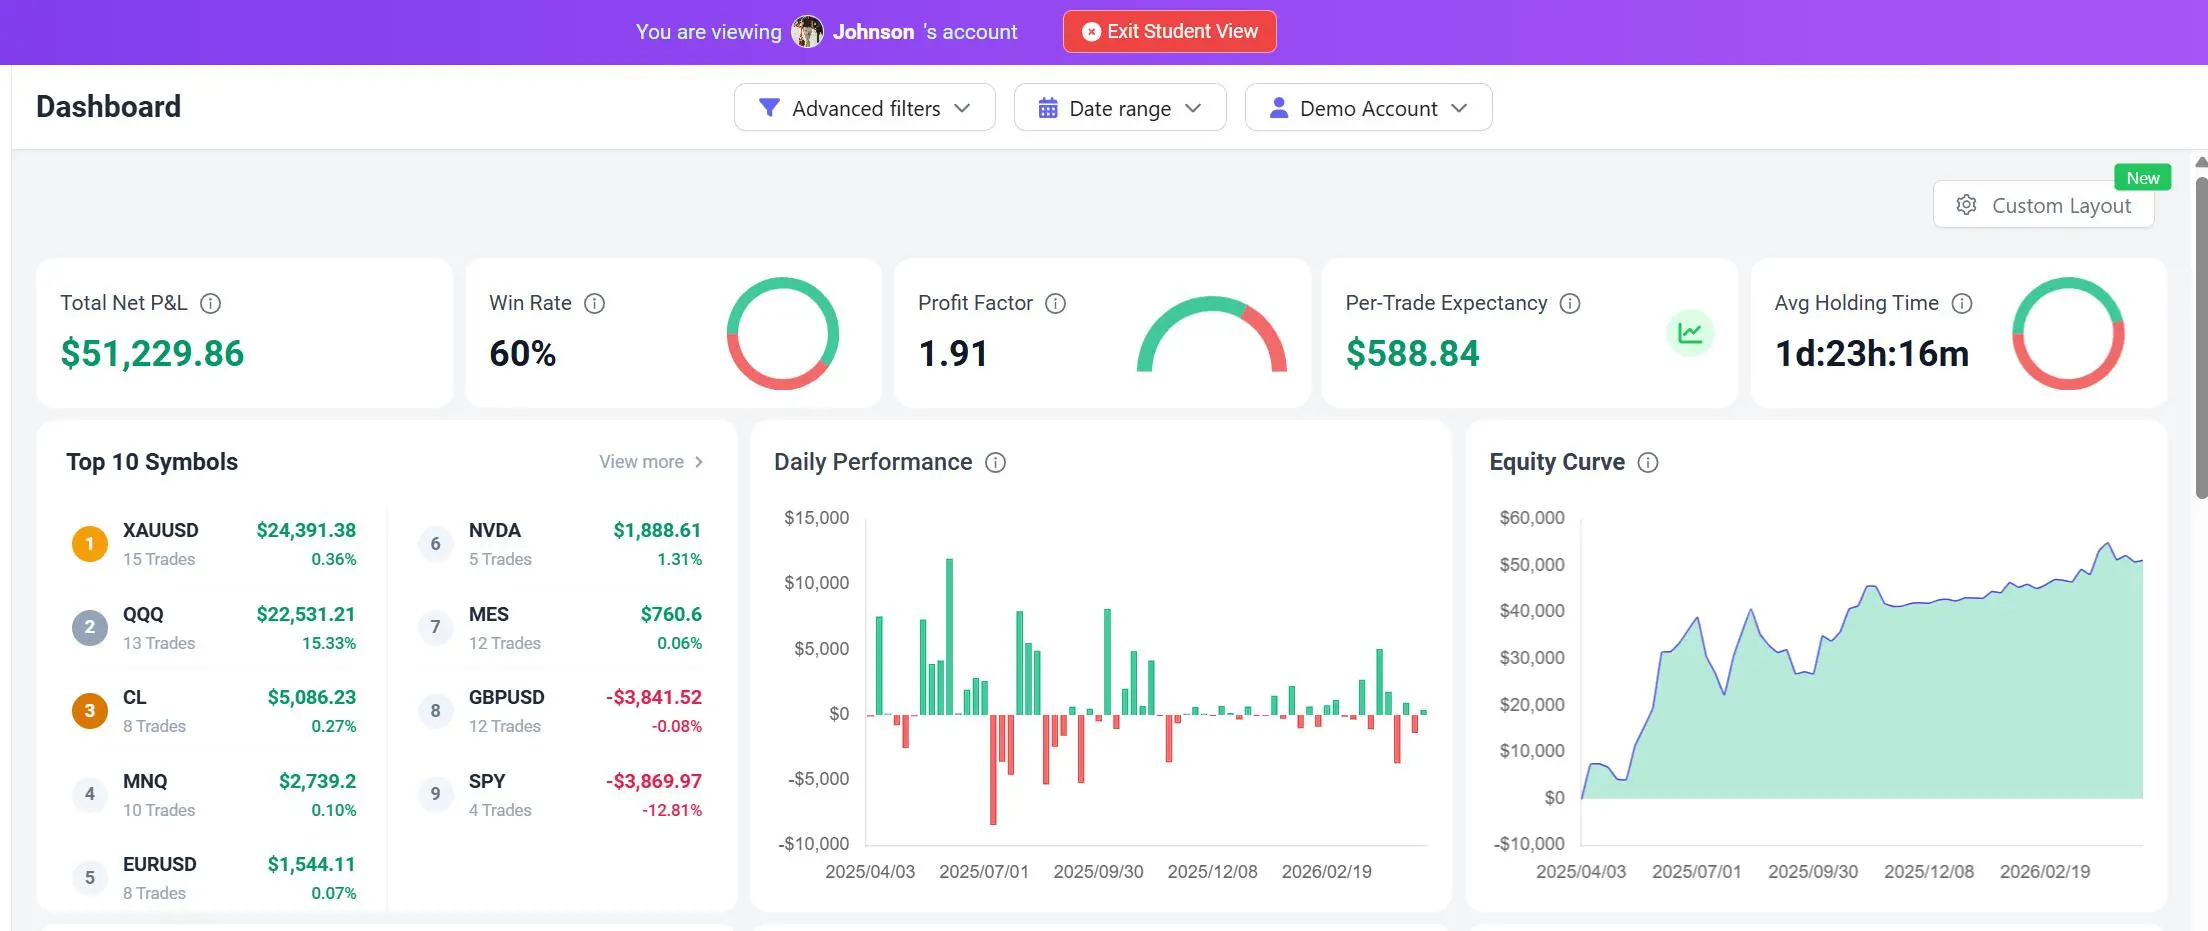Viewport: 2208px width, 931px height.
Task: Click the Profit Factor gauge arc
Action: pyautogui.click(x=1211, y=335)
